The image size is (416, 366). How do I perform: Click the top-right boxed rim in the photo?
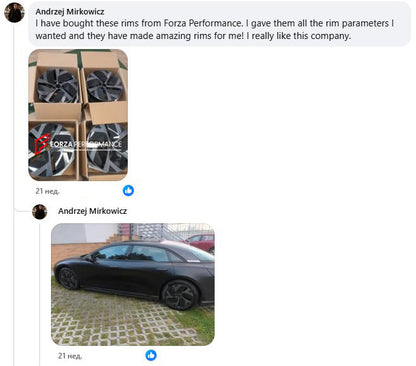[105, 86]
